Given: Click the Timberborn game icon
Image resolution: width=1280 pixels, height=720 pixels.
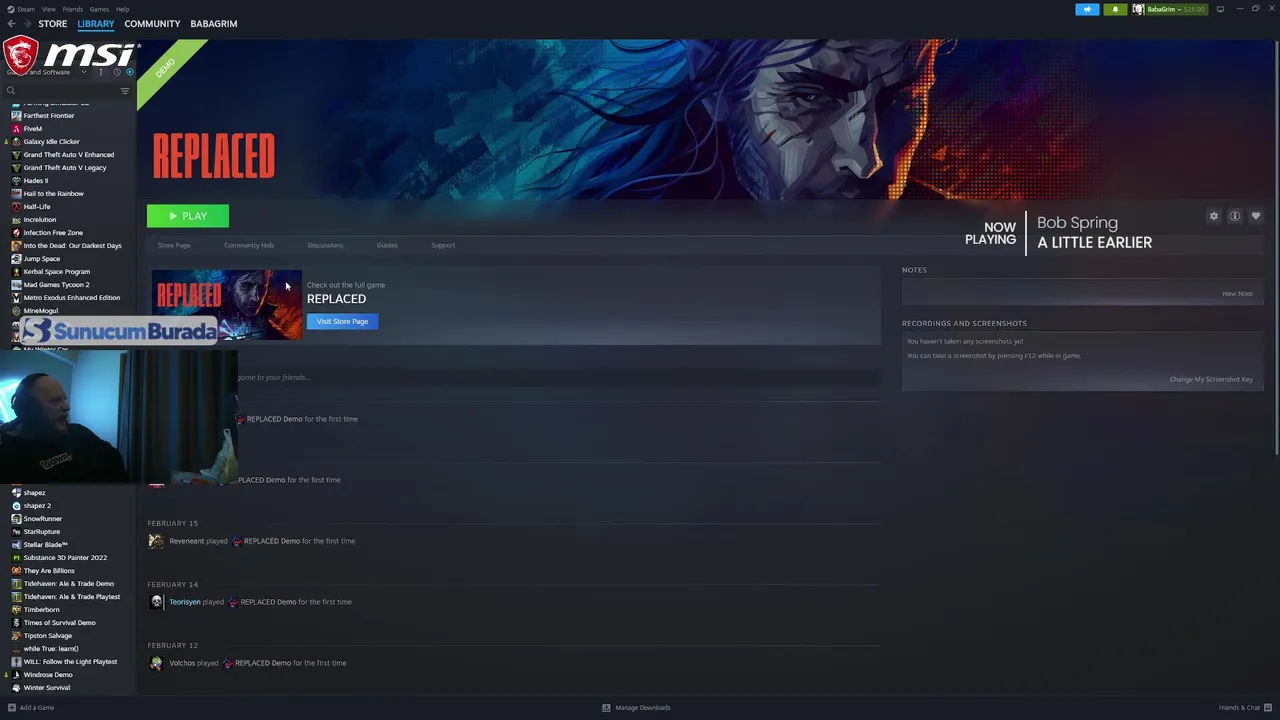Looking at the screenshot, I should (x=16, y=610).
